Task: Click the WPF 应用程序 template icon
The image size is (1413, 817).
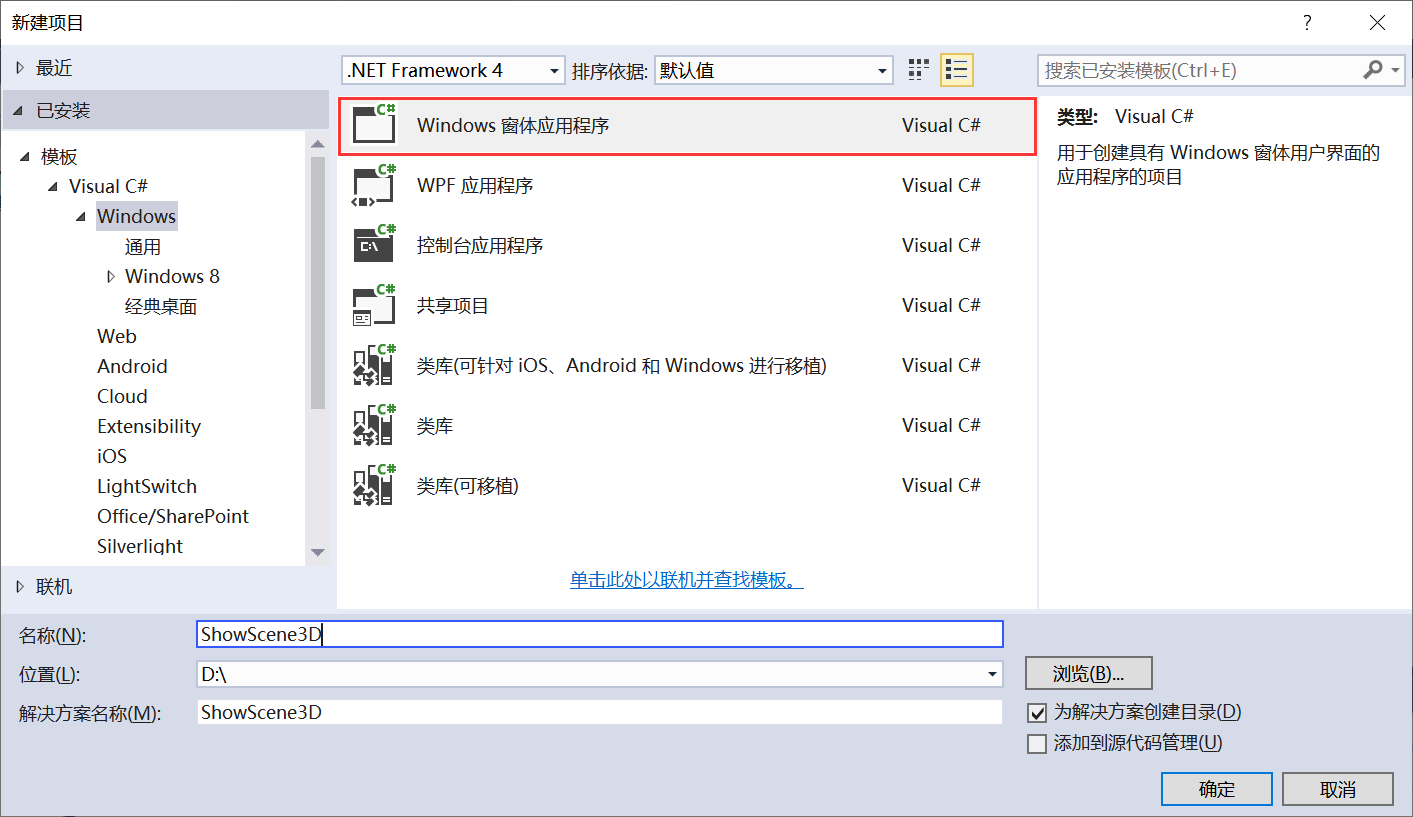Action: tap(375, 185)
